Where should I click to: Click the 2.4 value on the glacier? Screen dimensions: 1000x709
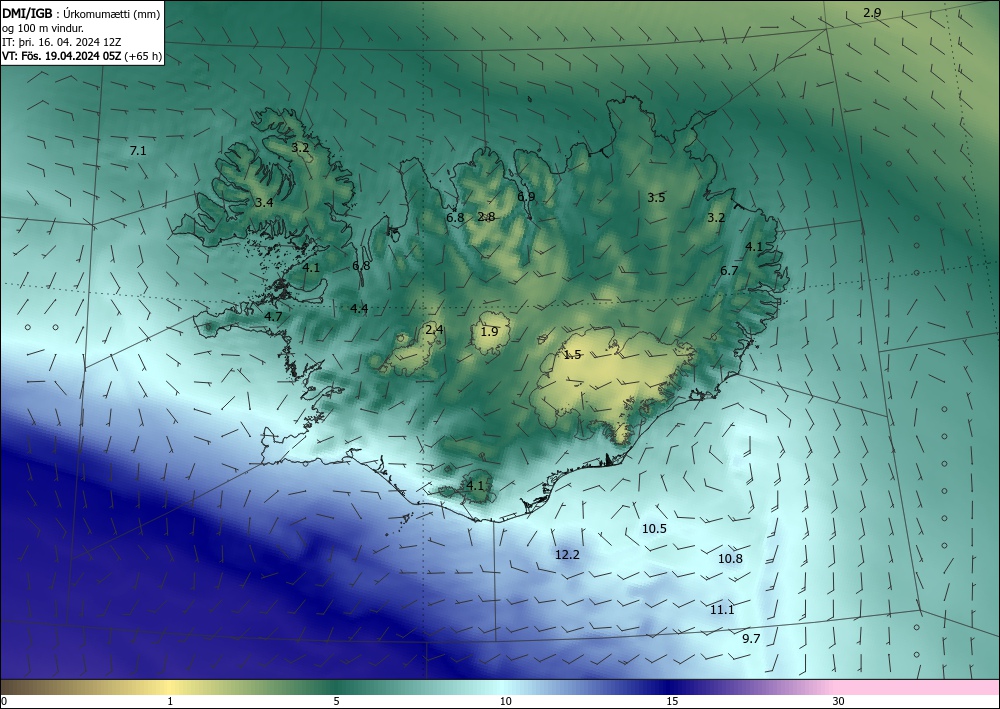pyautogui.click(x=434, y=330)
